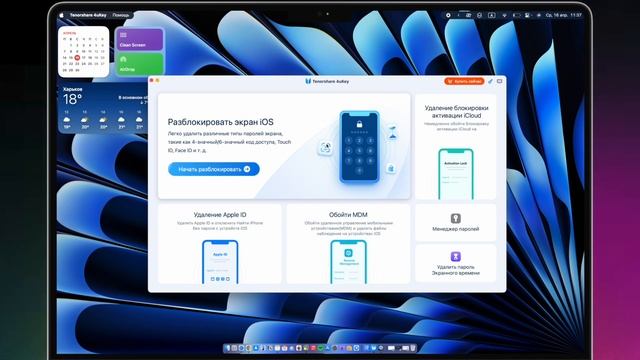Viewport: 640px width, 360px height.
Task: Click the keyboard input source 'A' icon
Action: (x=491, y=15)
